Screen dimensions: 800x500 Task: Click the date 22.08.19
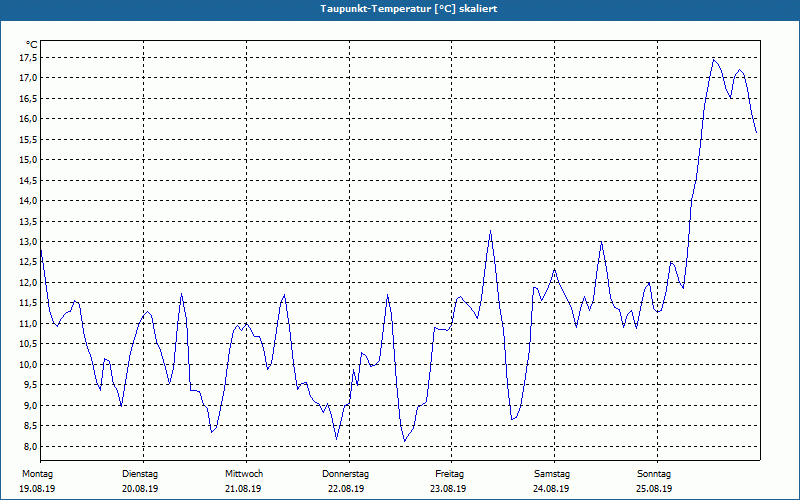(346, 489)
